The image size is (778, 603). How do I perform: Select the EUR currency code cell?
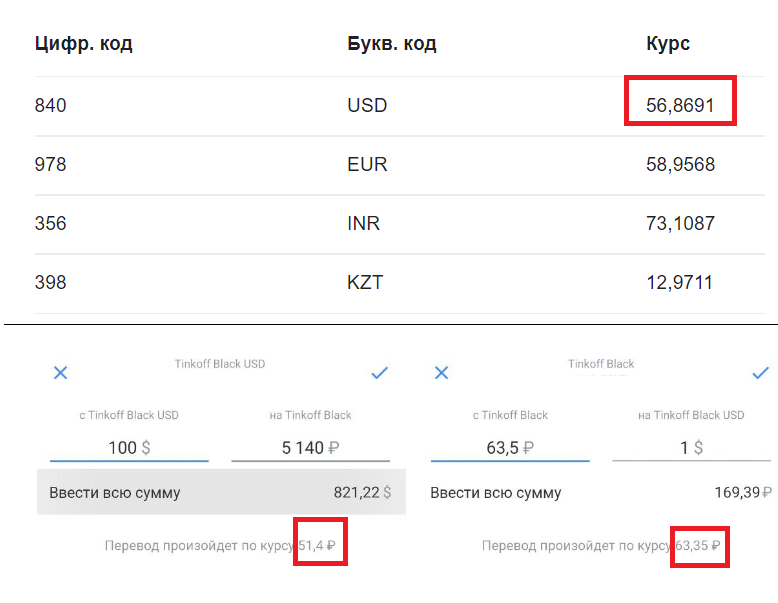click(367, 164)
